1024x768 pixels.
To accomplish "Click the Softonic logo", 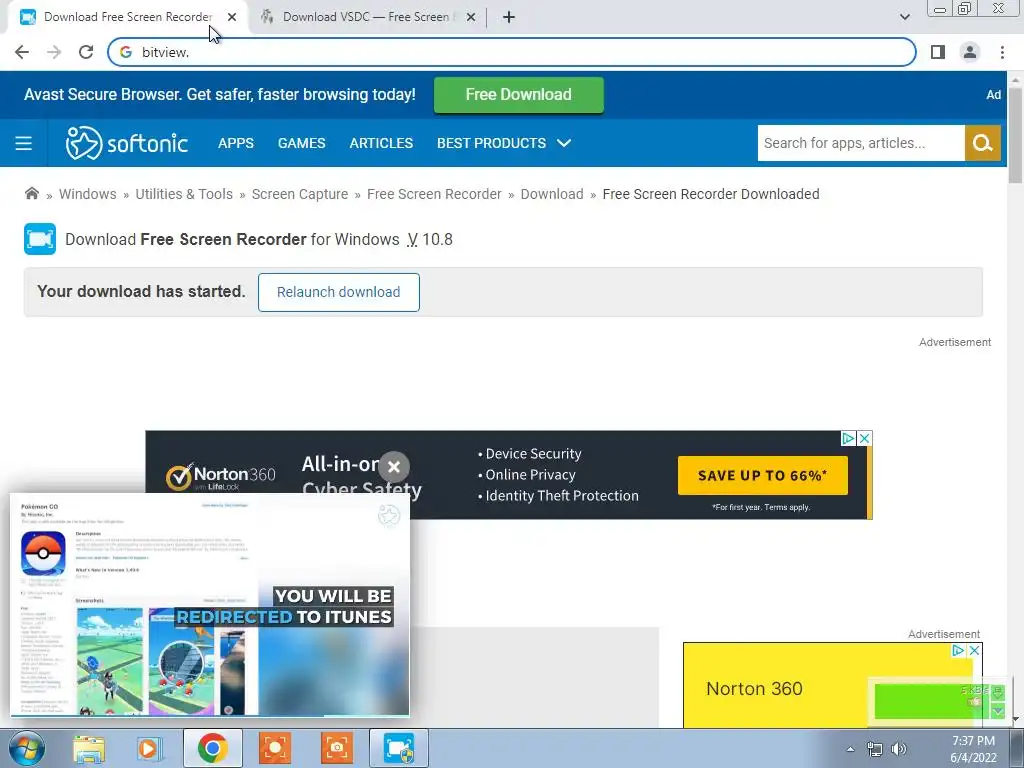I will (x=127, y=143).
